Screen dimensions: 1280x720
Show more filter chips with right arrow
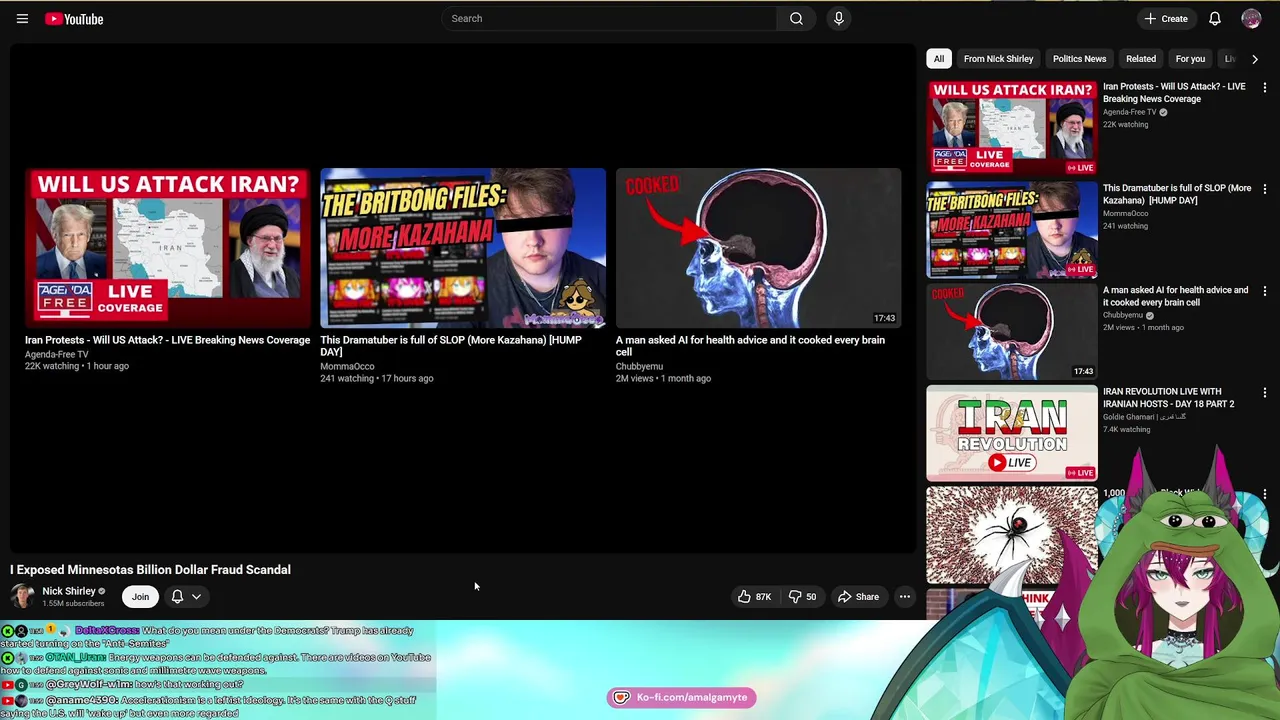1255,59
